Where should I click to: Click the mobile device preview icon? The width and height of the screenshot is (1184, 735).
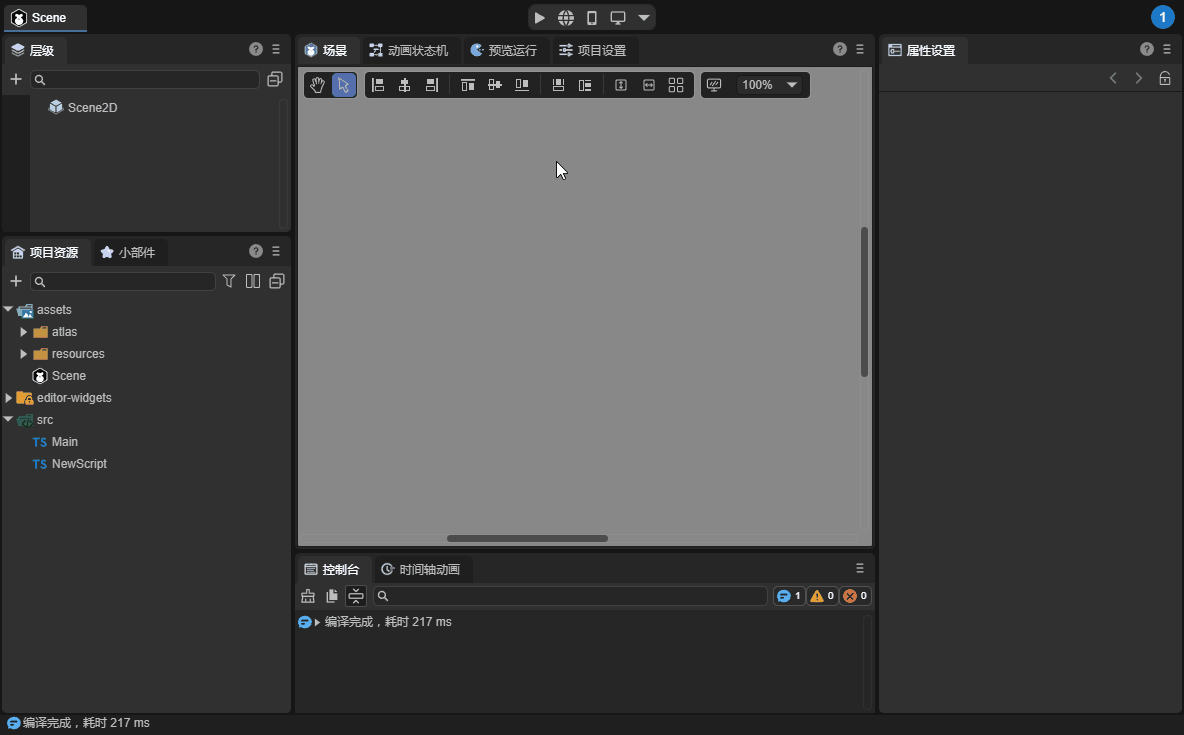tap(592, 18)
